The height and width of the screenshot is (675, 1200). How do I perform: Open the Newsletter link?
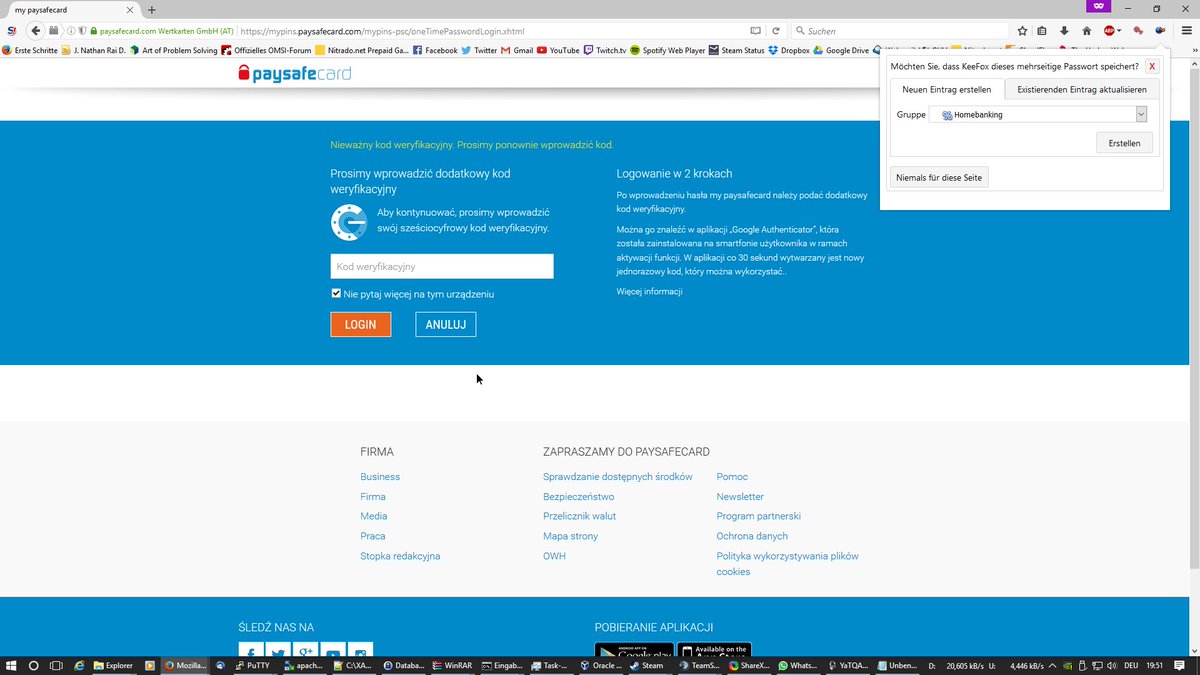(x=740, y=497)
